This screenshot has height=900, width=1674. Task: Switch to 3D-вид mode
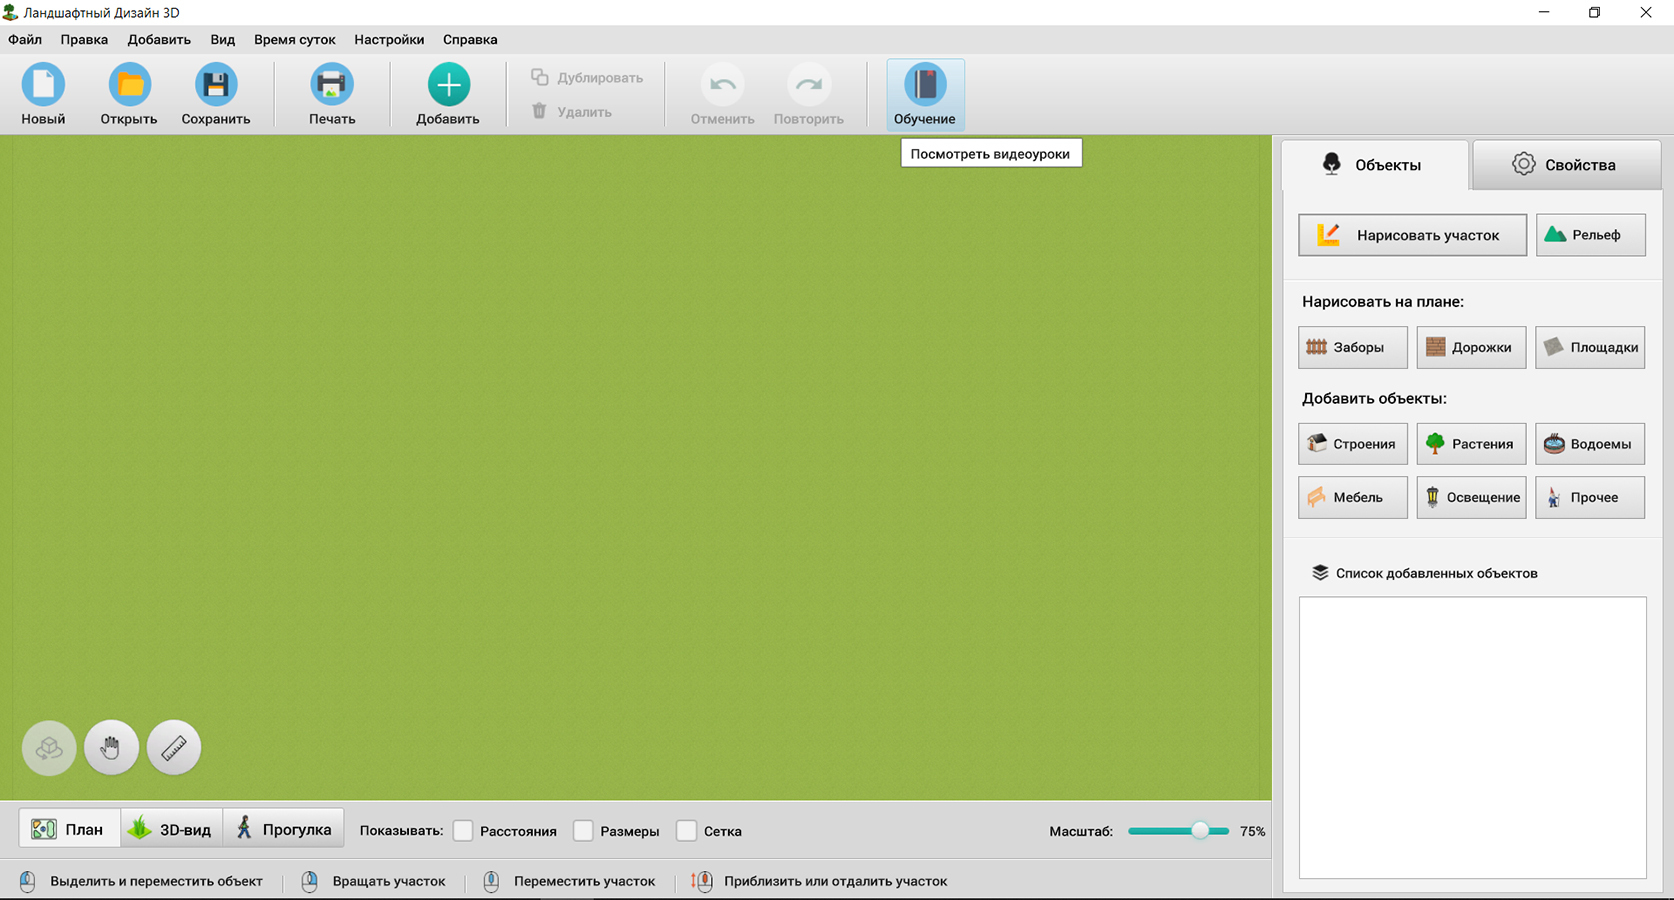tap(171, 829)
